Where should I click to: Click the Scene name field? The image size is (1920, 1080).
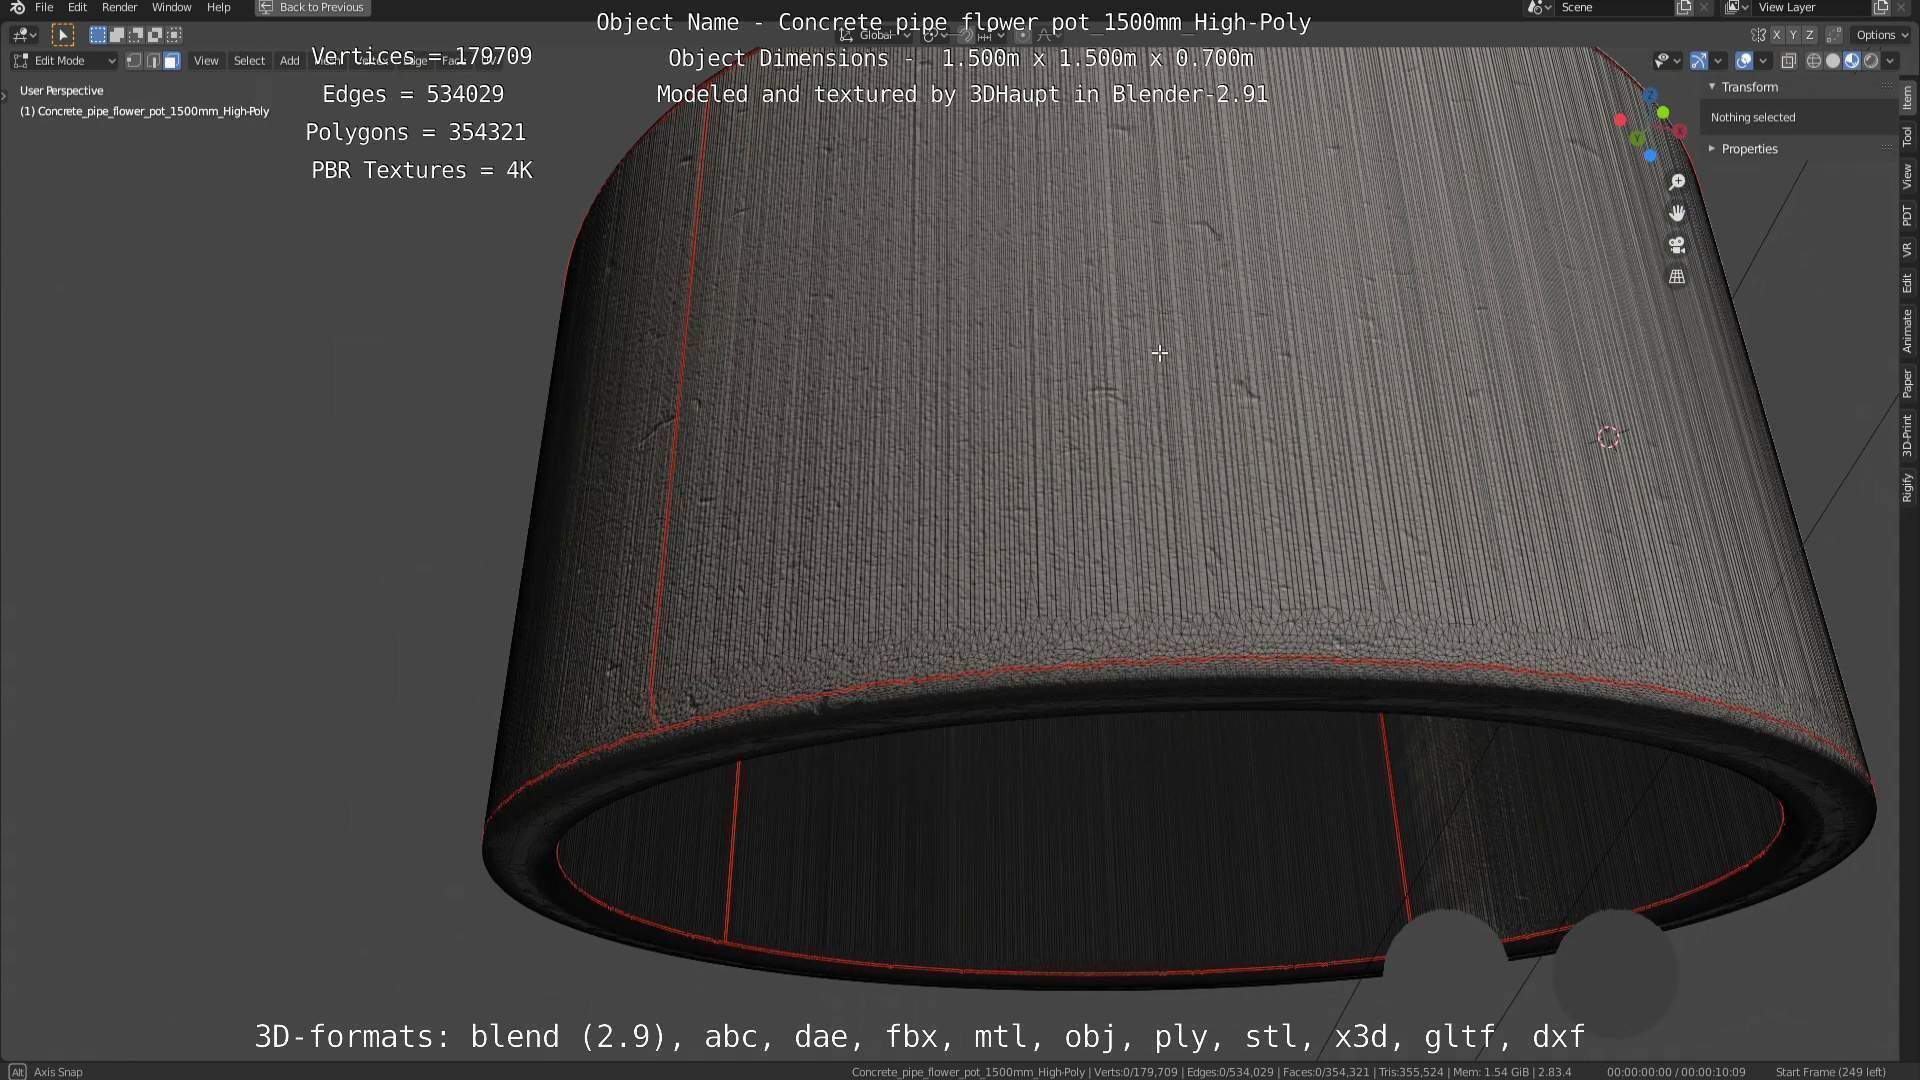[1615, 7]
